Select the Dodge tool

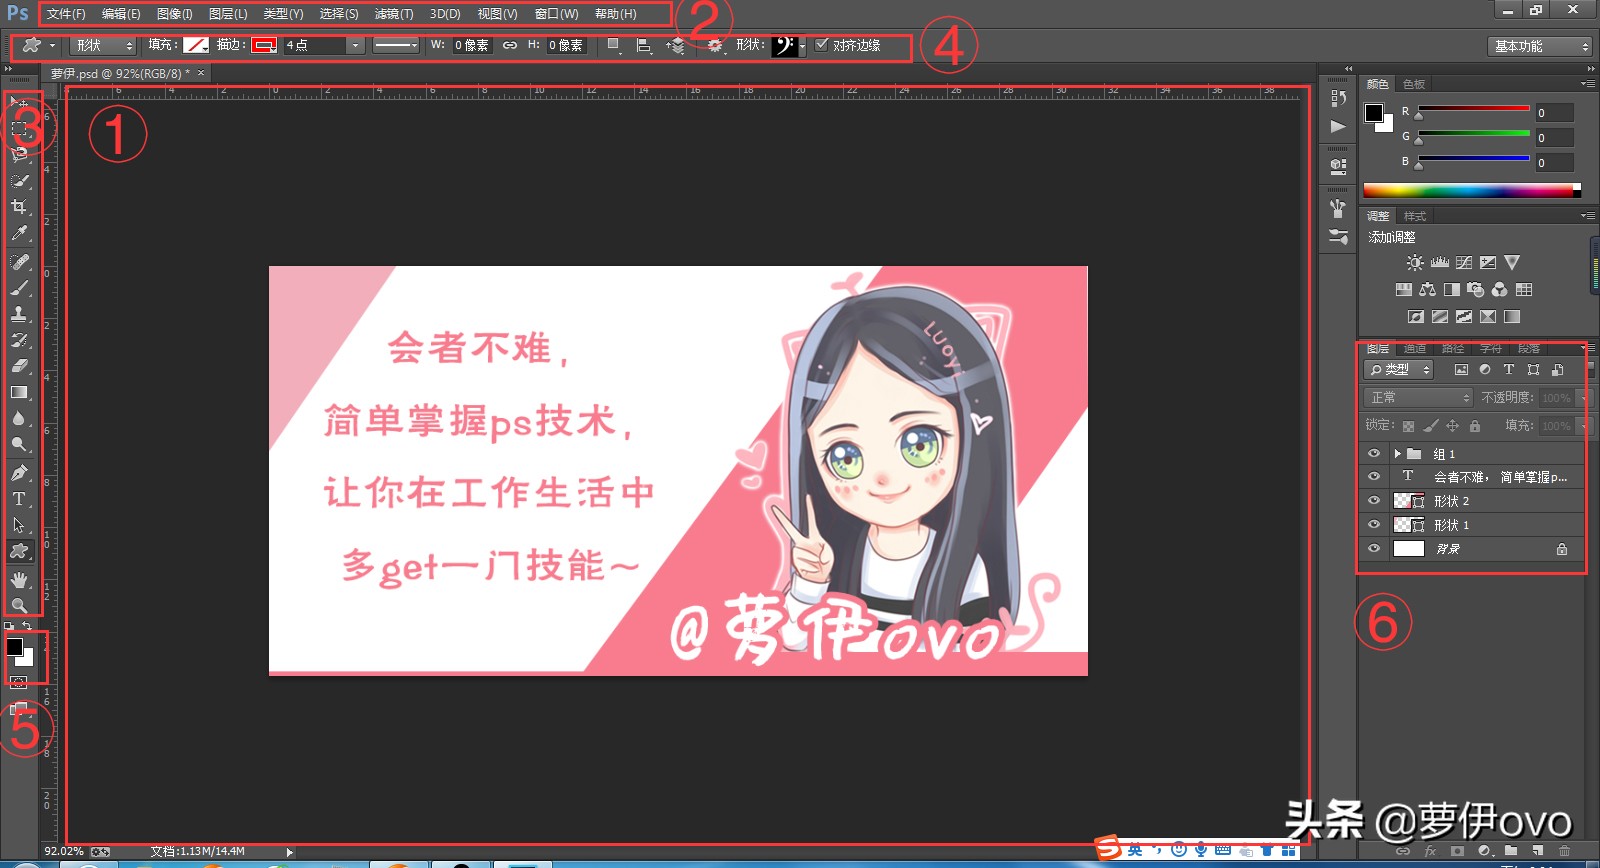(x=19, y=445)
